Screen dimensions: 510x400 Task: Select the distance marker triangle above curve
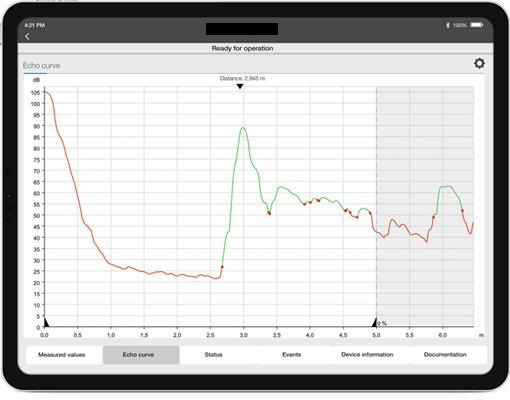point(240,86)
